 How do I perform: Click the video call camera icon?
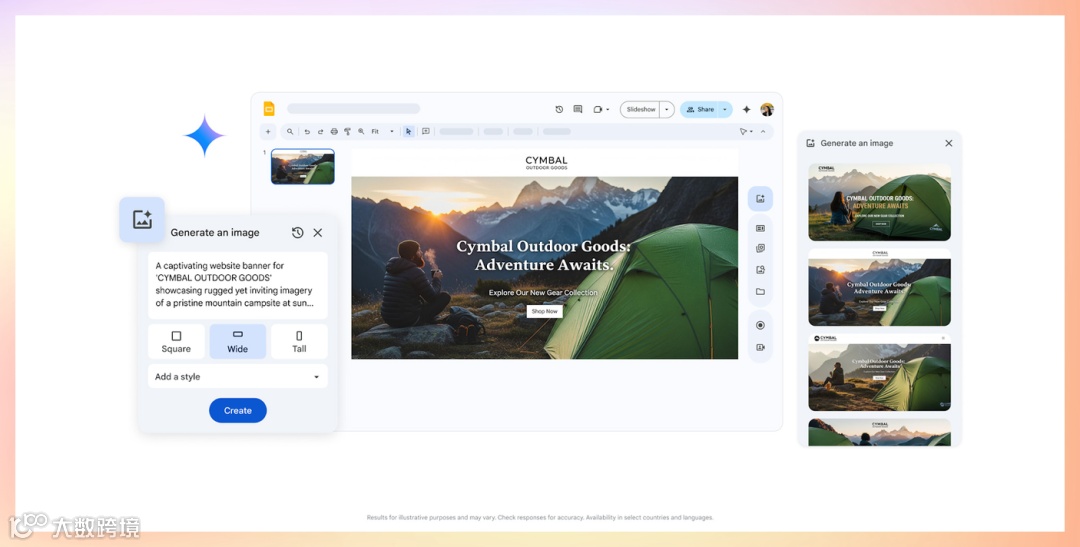[x=598, y=110]
